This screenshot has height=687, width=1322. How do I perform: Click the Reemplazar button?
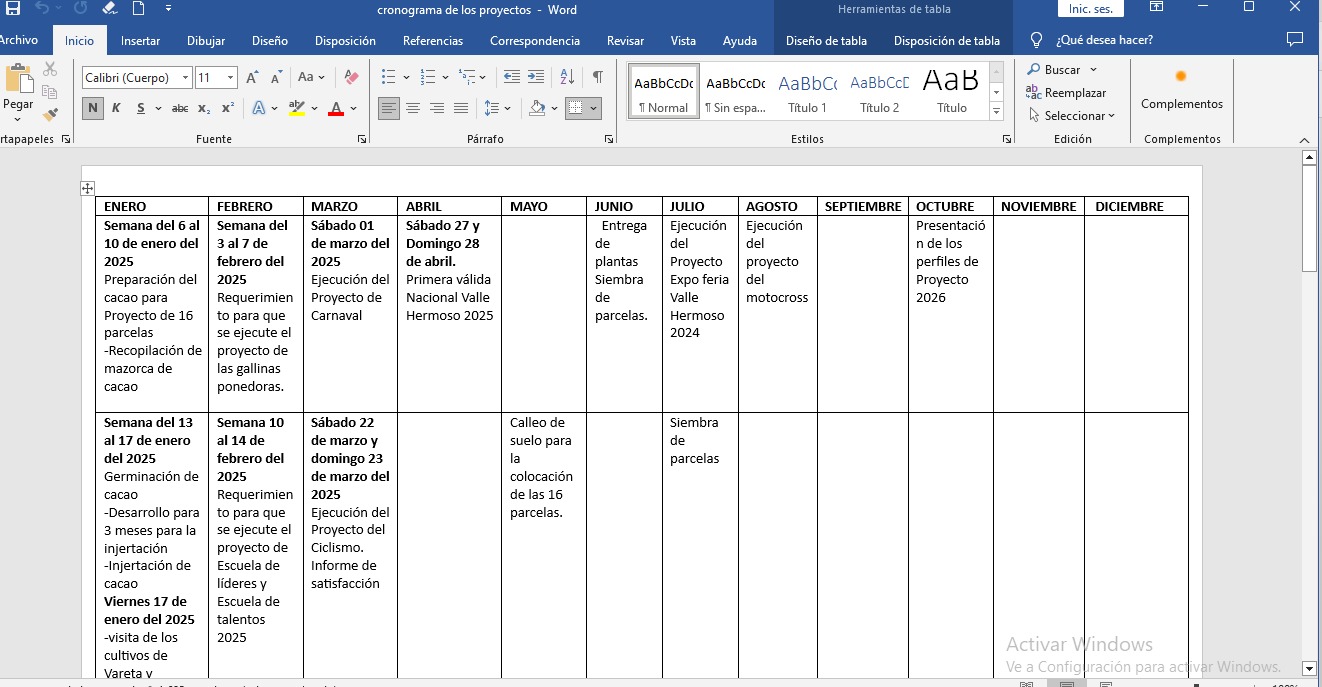click(x=1066, y=92)
